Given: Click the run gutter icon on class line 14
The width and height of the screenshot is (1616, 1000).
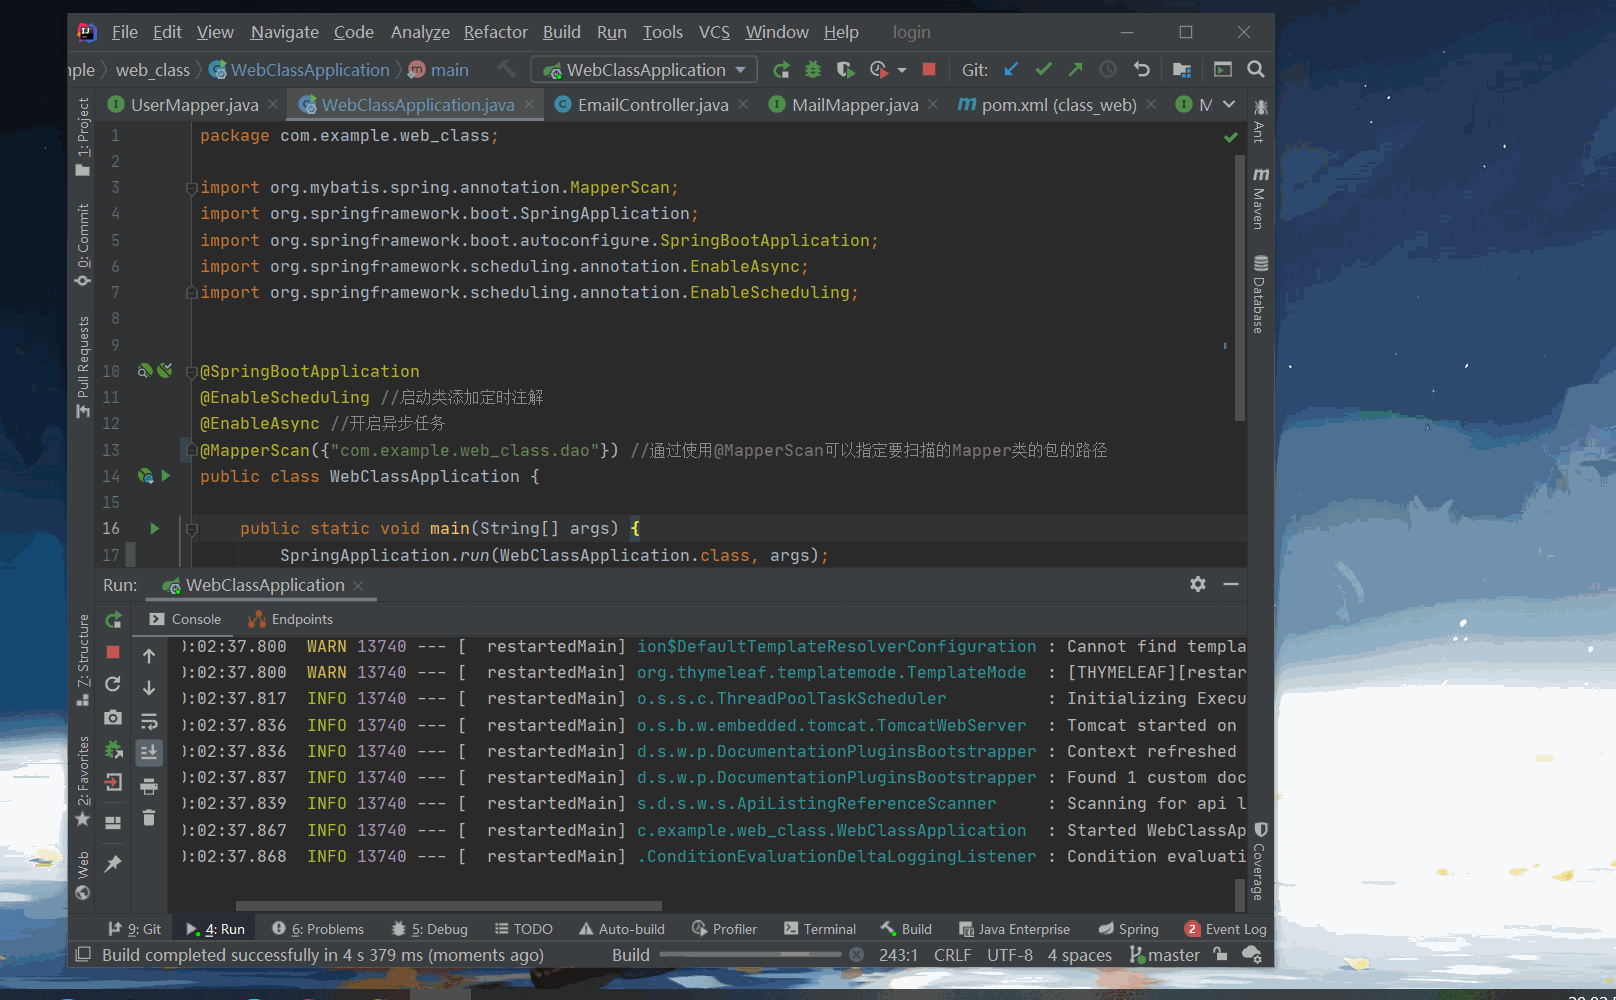Looking at the screenshot, I should 166,476.
